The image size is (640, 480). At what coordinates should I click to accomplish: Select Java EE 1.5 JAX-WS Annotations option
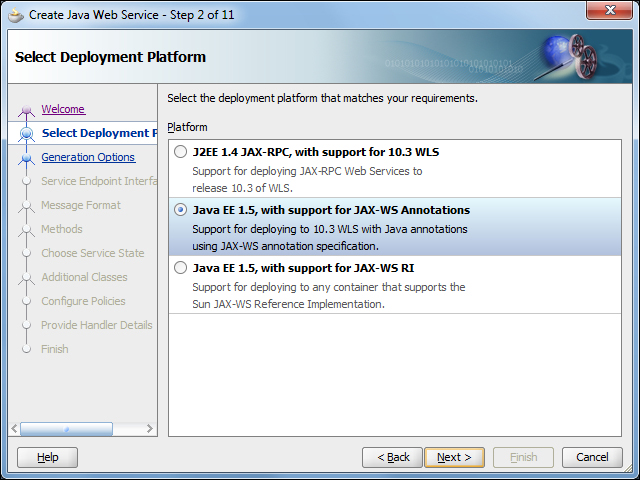point(180,211)
